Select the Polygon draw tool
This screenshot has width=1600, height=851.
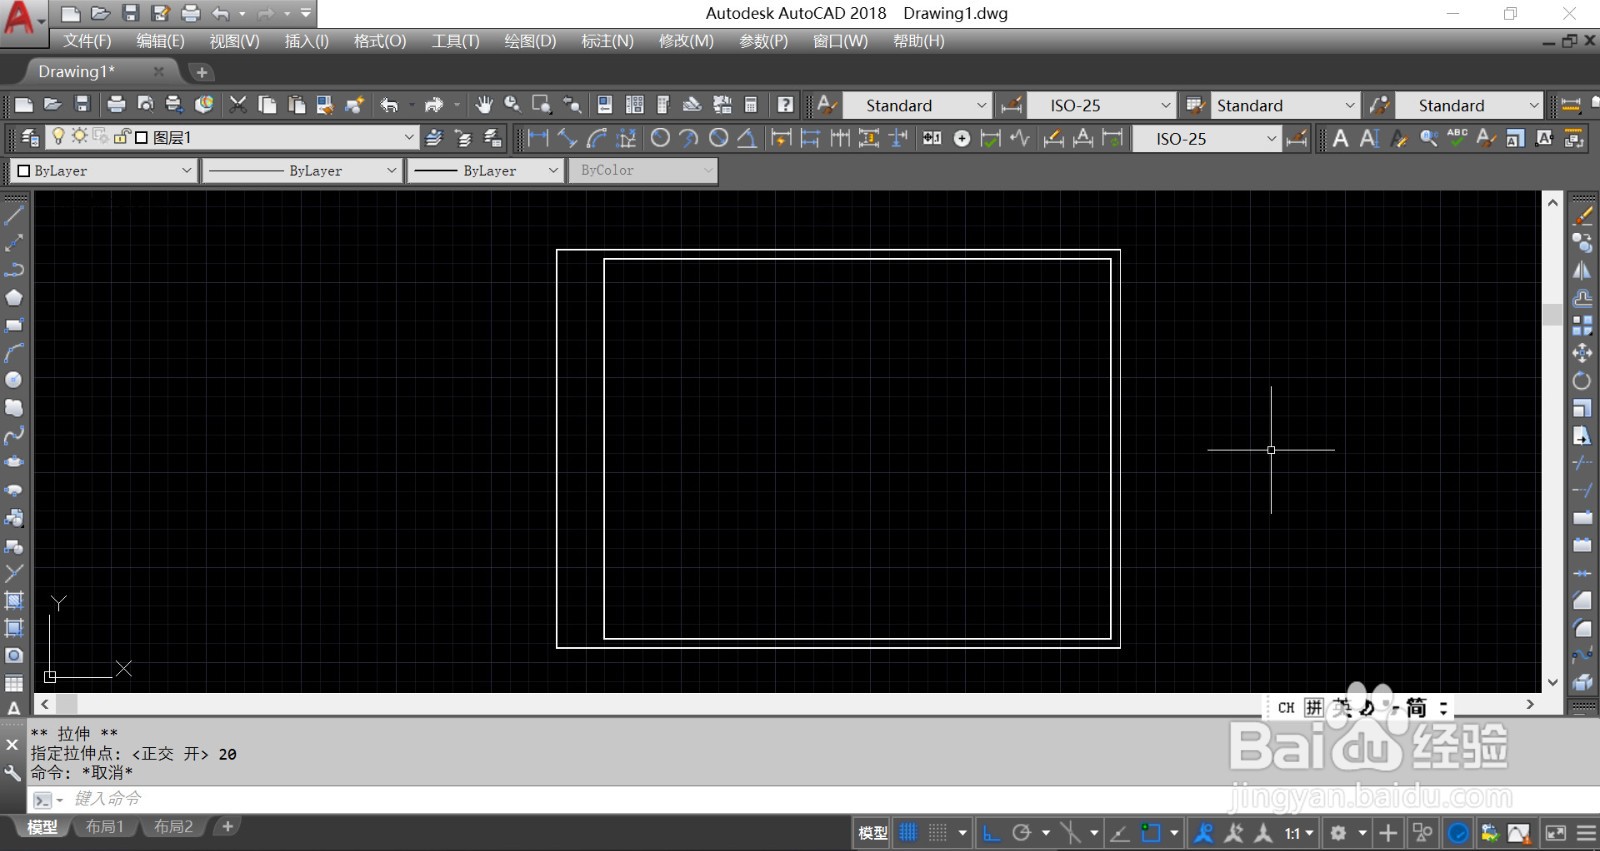tap(14, 297)
